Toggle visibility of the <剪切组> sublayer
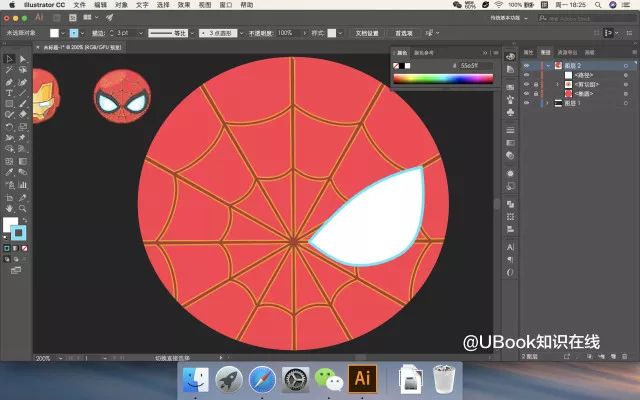Screen dimensions: 640x400 tap(527, 84)
